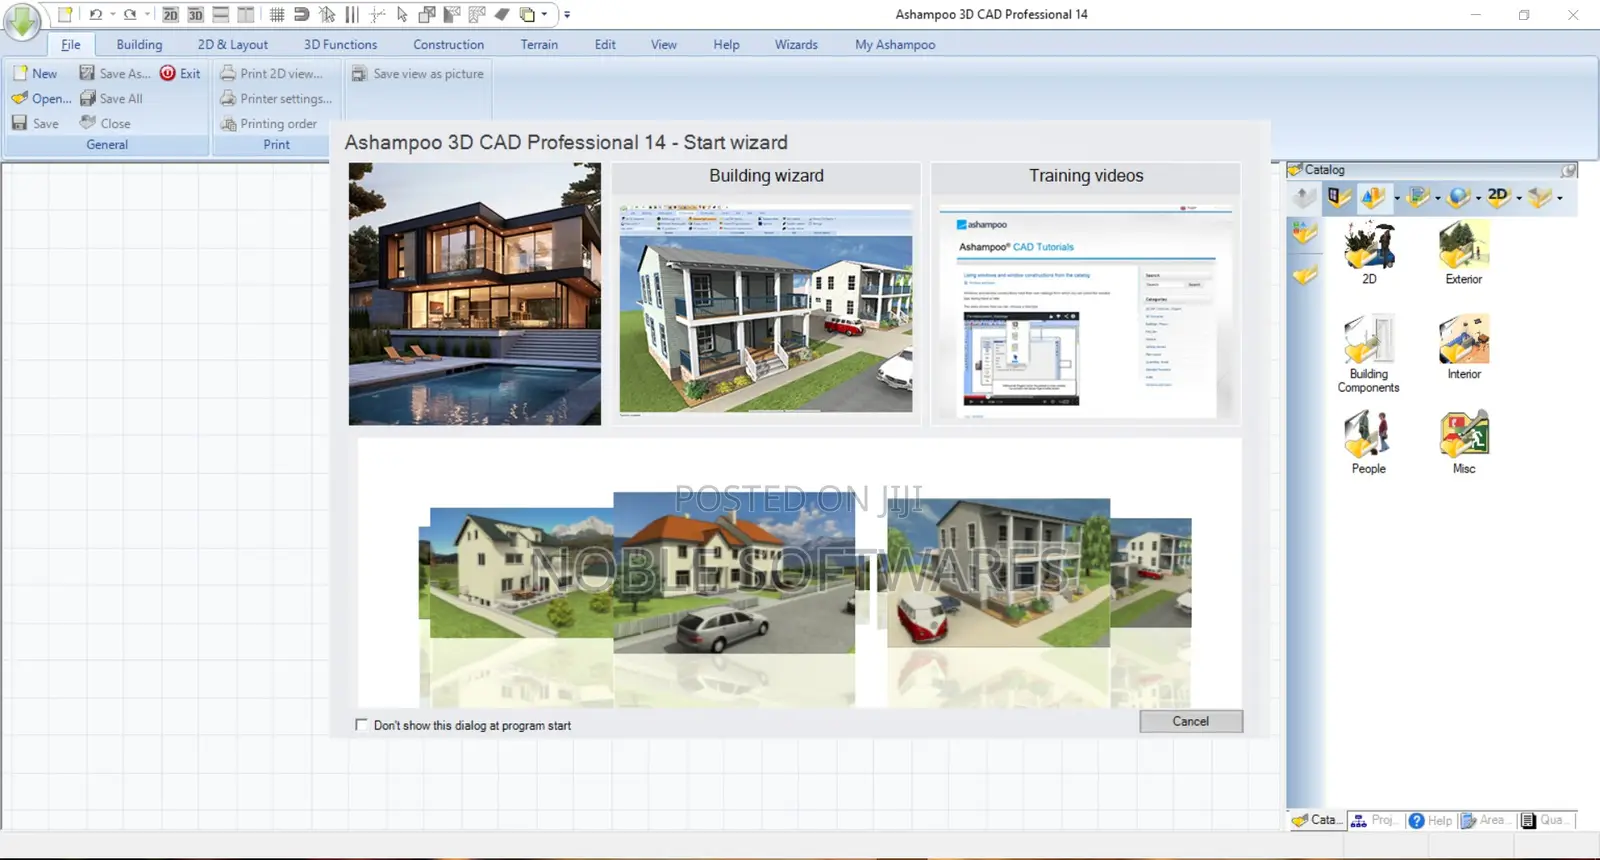Click the Catalog up-level arrow icon
Image resolution: width=1600 pixels, height=860 pixels.
pyautogui.click(x=1304, y=197)
